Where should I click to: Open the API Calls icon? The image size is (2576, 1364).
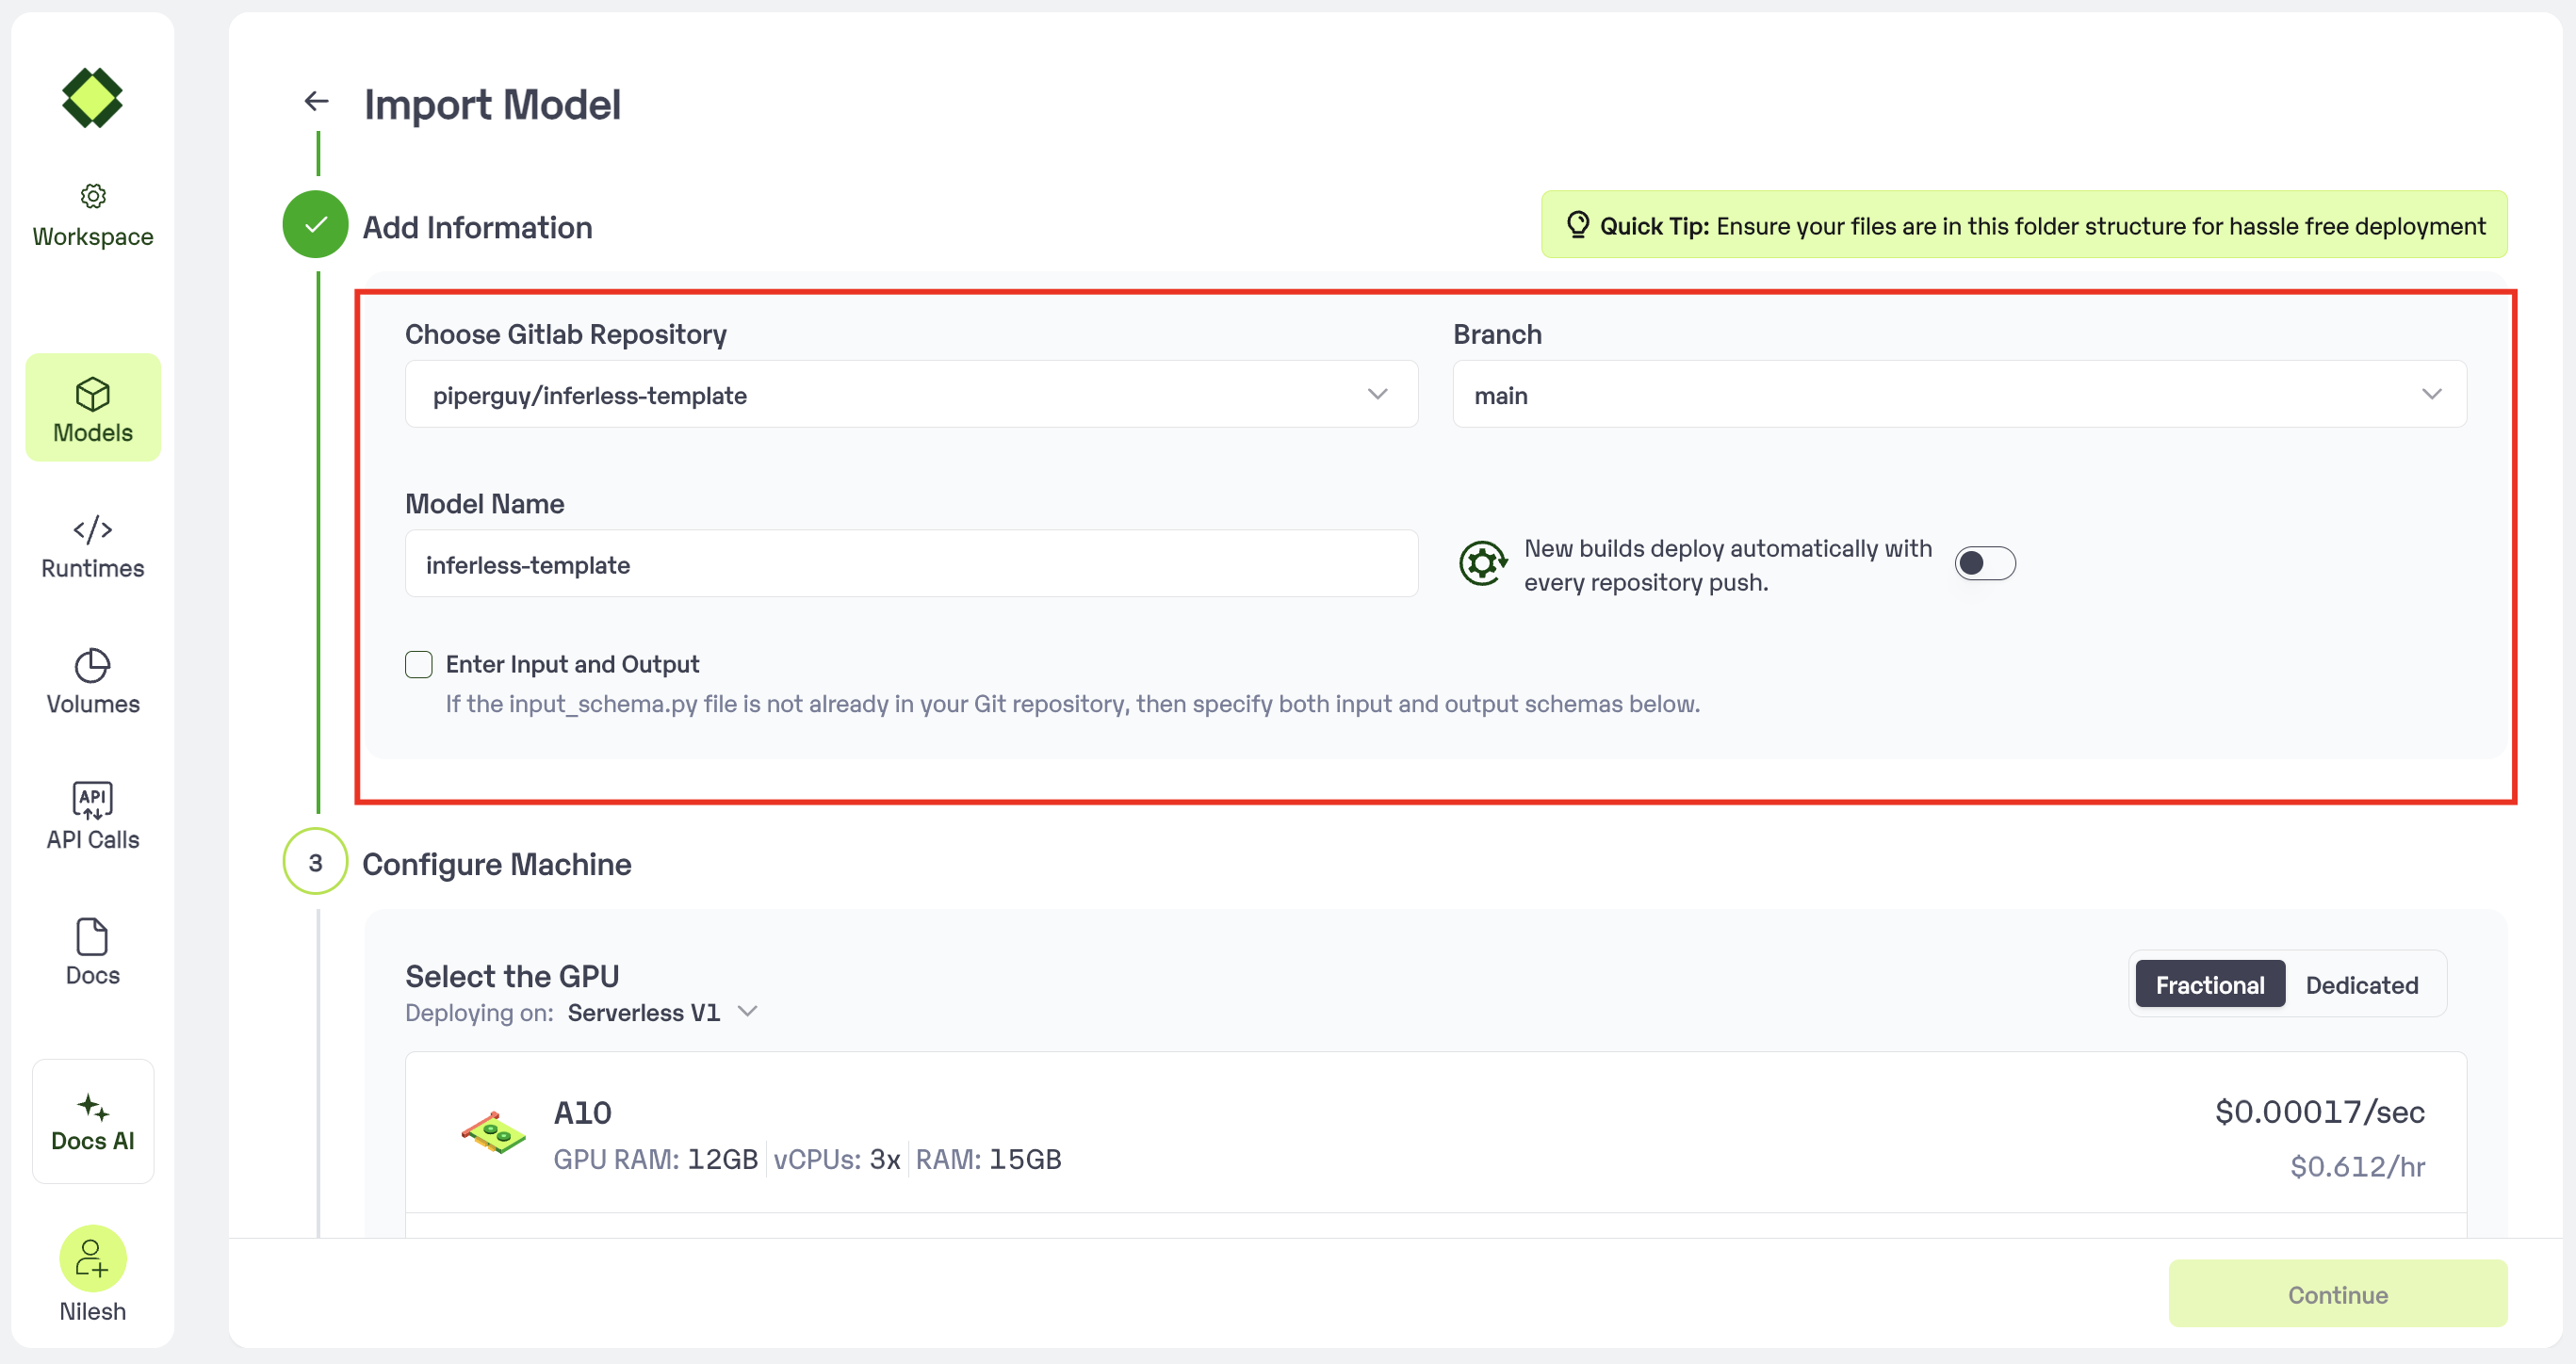coord(93,800)
